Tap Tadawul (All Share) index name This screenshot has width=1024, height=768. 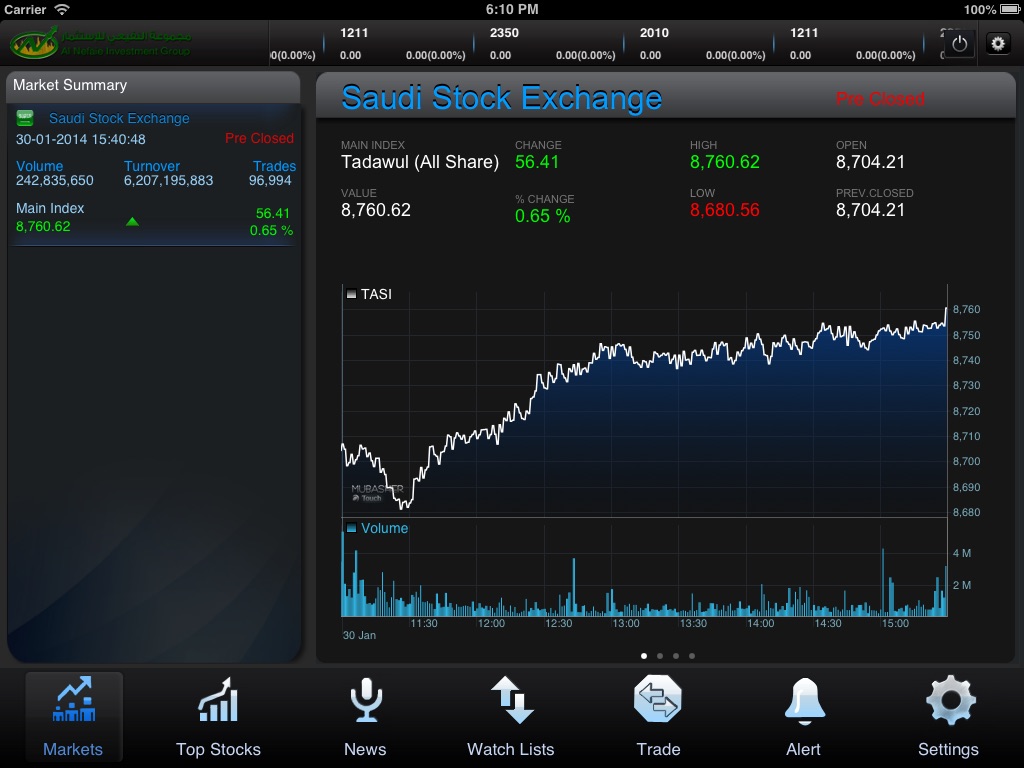[x=420, y=162]
